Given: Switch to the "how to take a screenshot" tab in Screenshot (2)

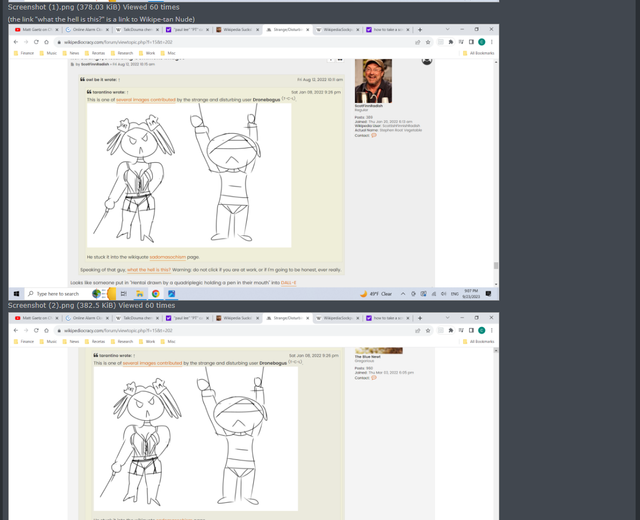Looking at the screenshot, I should 388,318.
